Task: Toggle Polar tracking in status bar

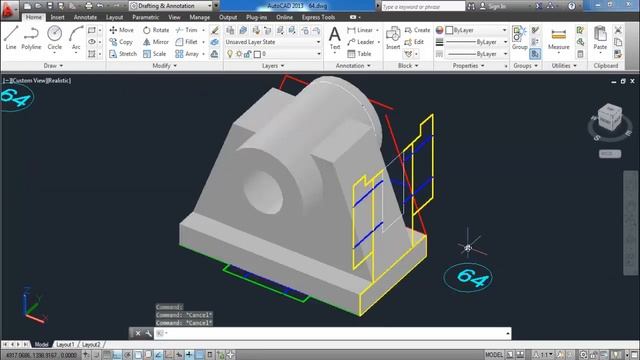Action: pyautogui.click(x=127, y=355)
